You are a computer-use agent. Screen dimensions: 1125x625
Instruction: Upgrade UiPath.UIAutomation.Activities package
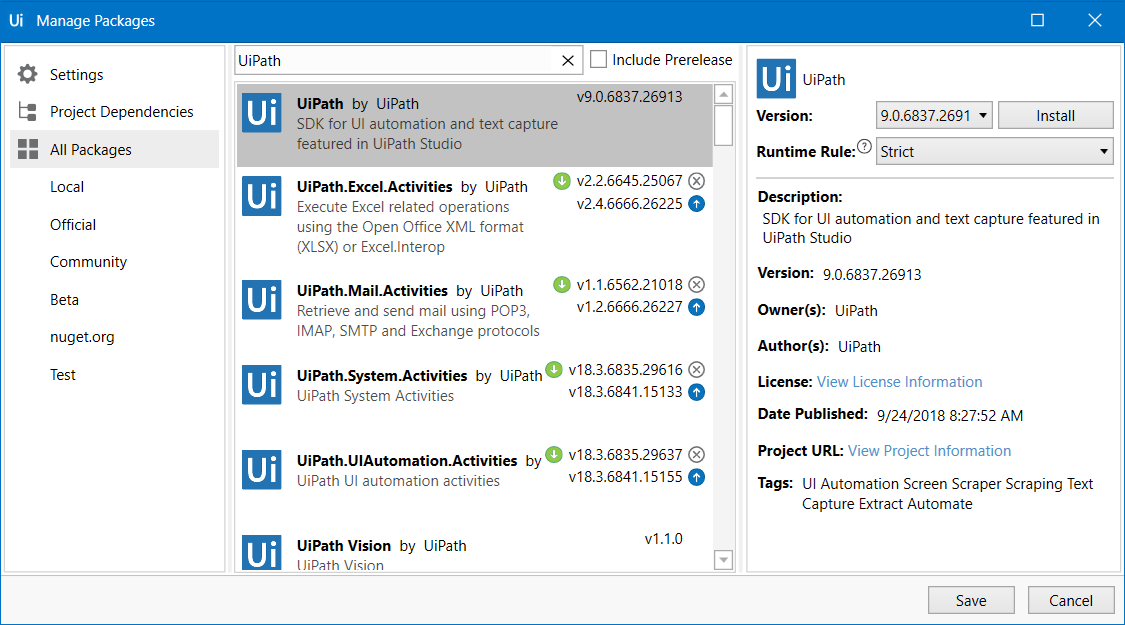coord(697,477)
